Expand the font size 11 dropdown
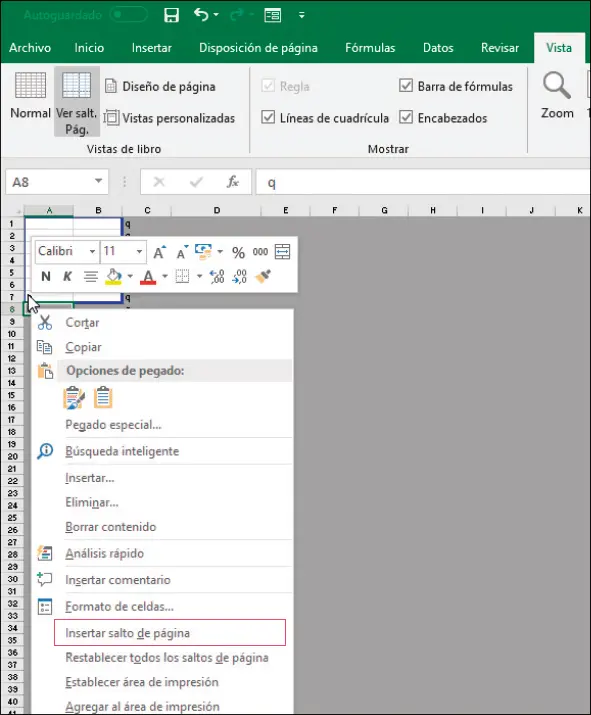This screenshot has height=715, width=591. coord(139,251)
